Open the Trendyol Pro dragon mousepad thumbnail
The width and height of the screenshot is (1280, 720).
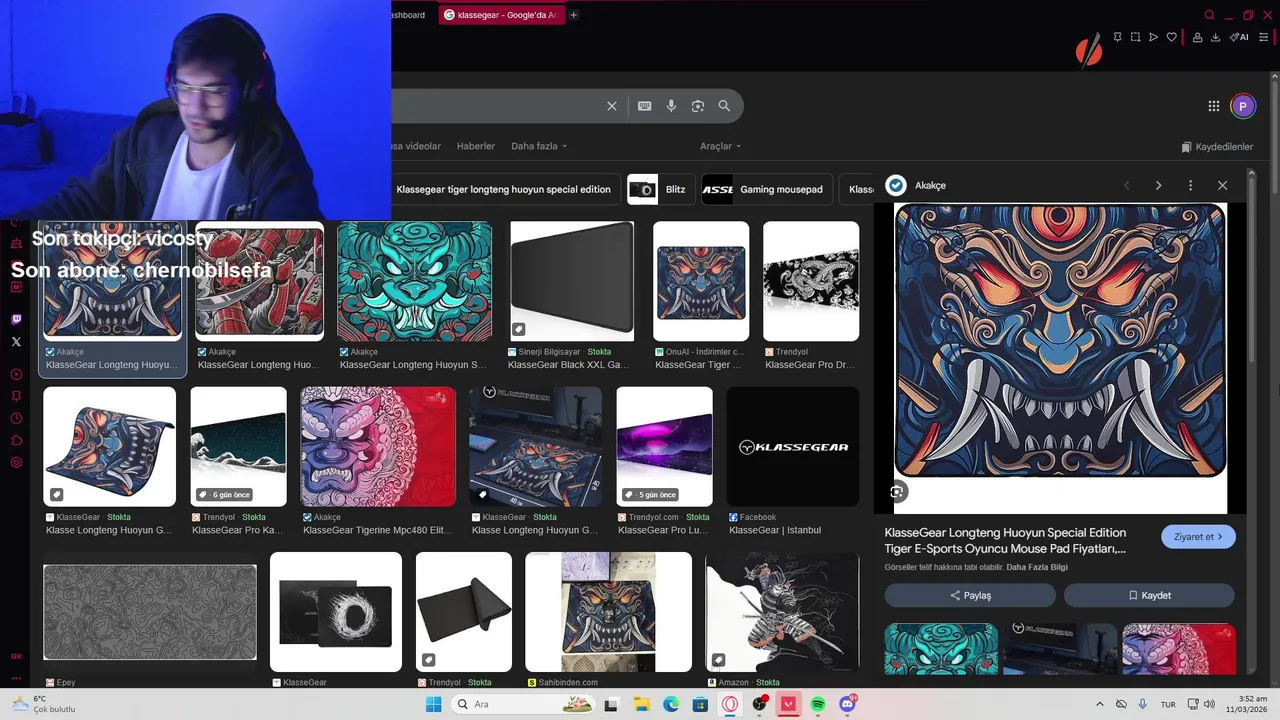point(811,281)
